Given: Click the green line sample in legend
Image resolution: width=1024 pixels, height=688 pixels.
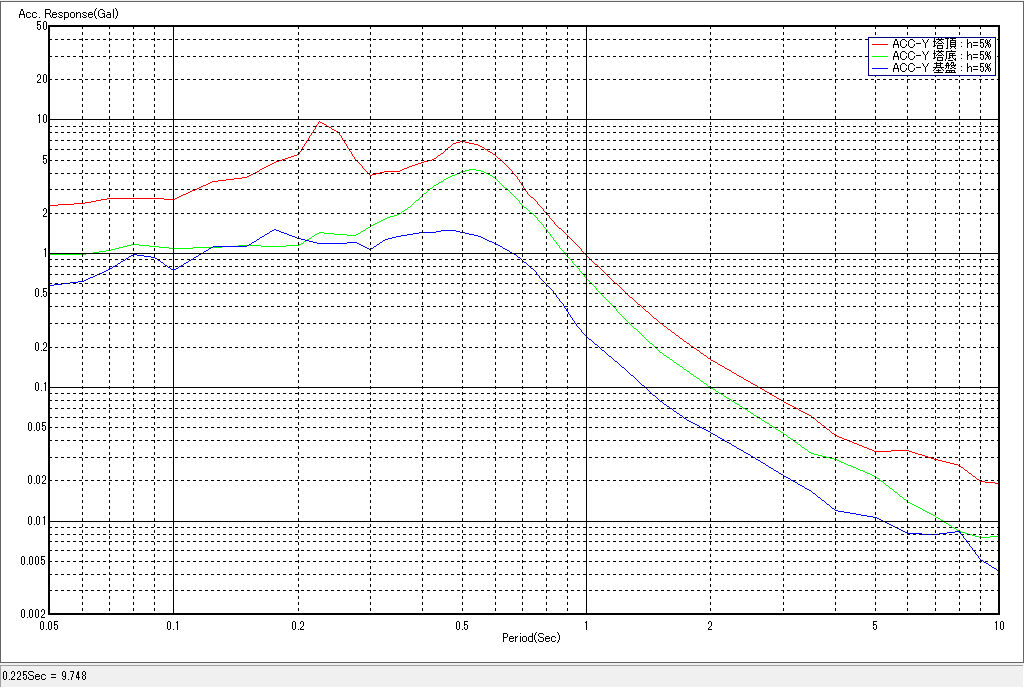Looking at the screenshot, I should coord(879,56).
